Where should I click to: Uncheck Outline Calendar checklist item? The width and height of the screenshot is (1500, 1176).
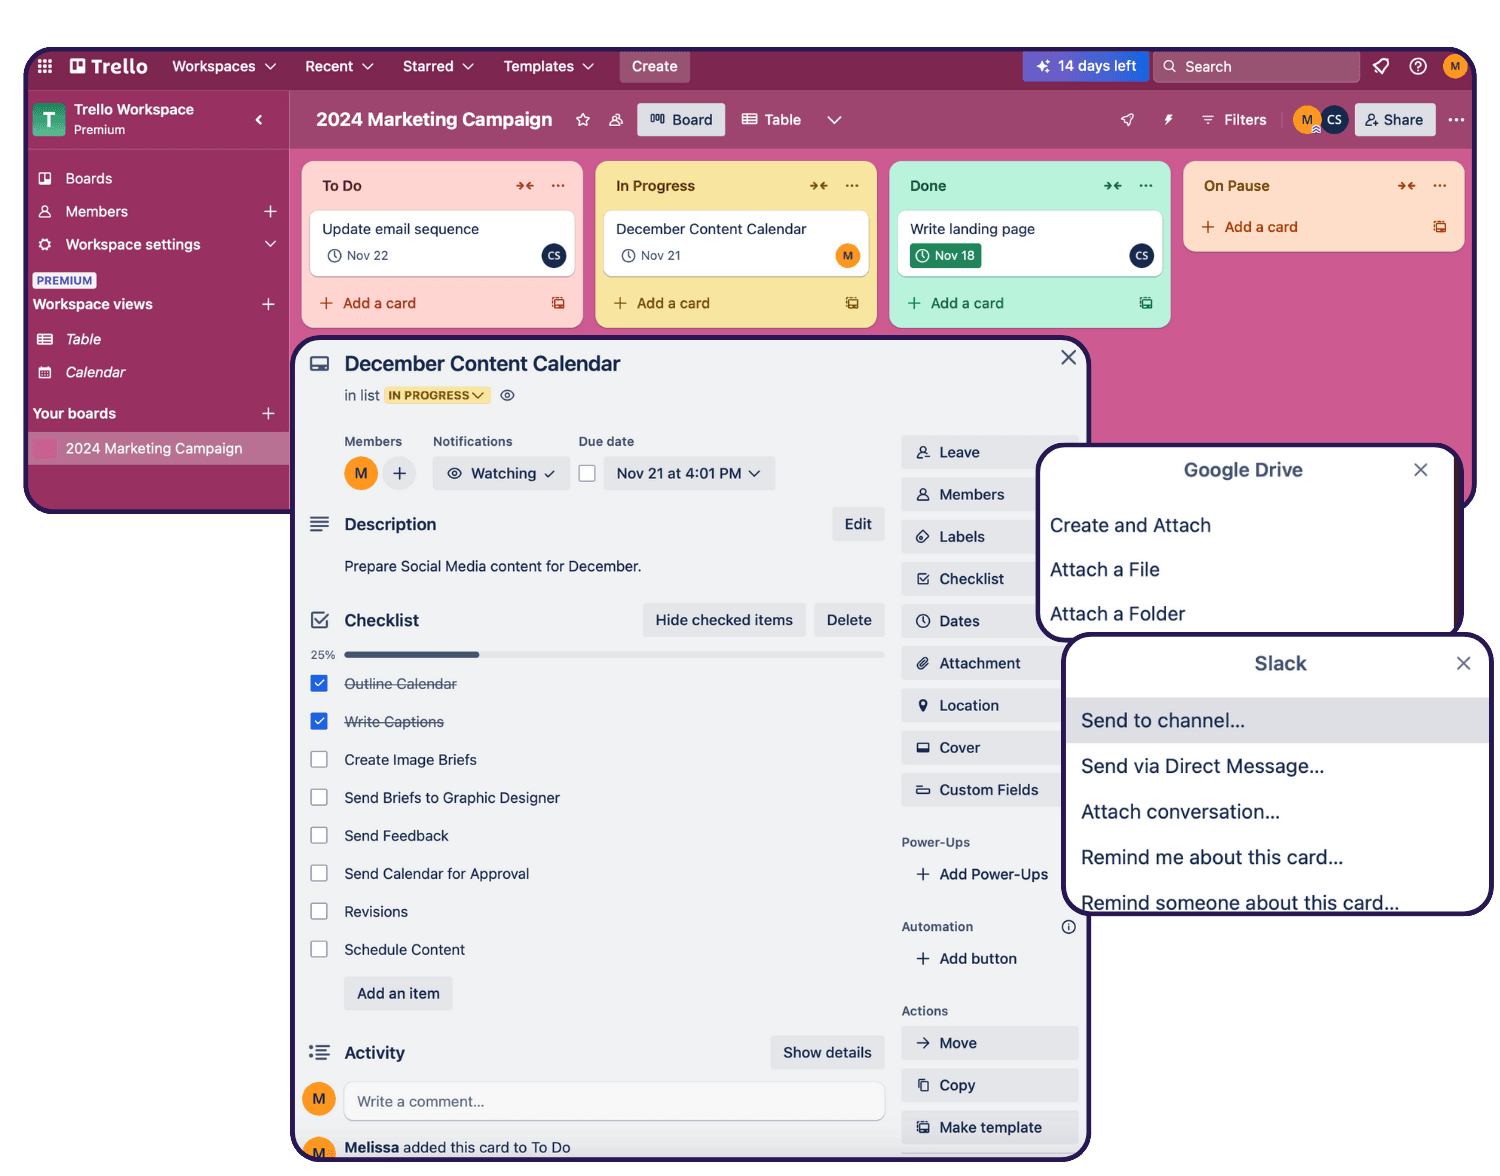click(319, 684)
